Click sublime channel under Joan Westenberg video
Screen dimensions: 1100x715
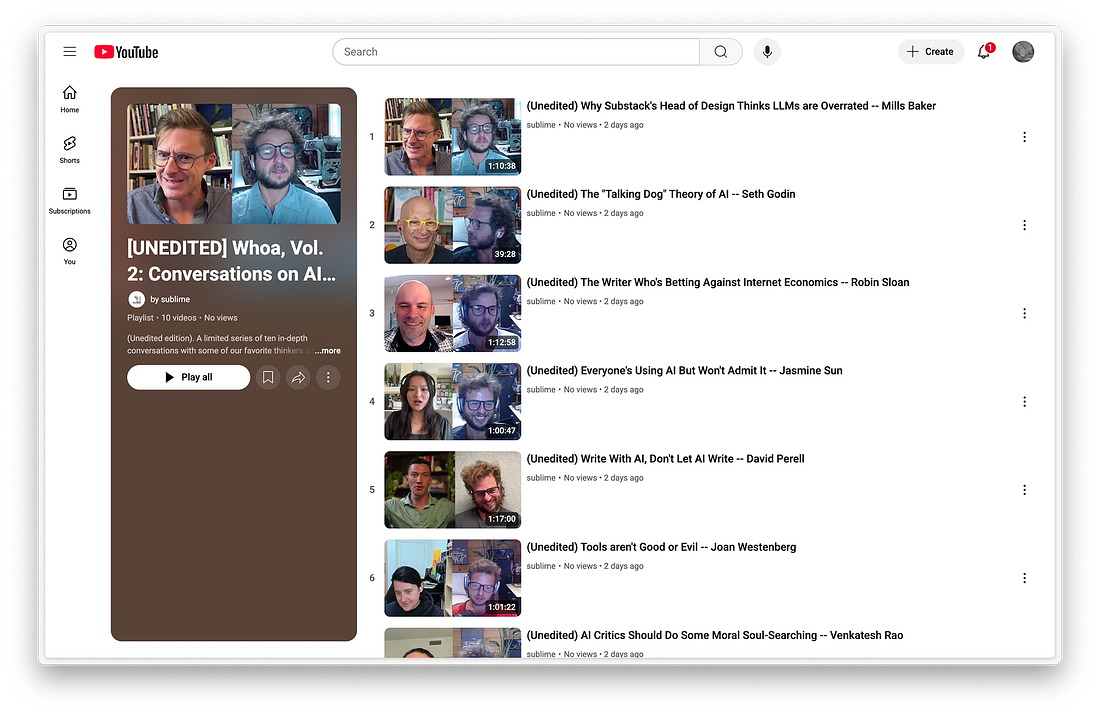pyautogui.click(x=541, y=566)
